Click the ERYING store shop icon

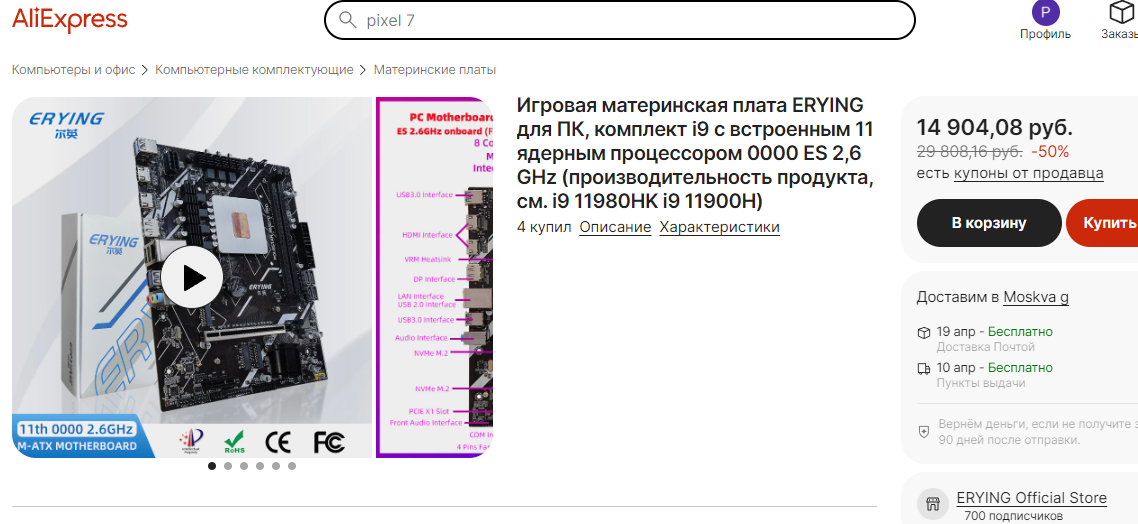932,502
